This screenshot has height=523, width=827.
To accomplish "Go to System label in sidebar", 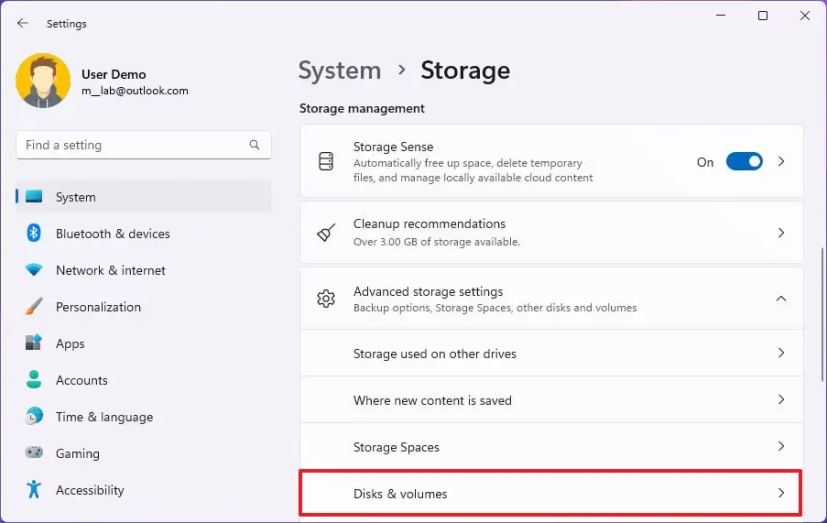I will (75, 197).
